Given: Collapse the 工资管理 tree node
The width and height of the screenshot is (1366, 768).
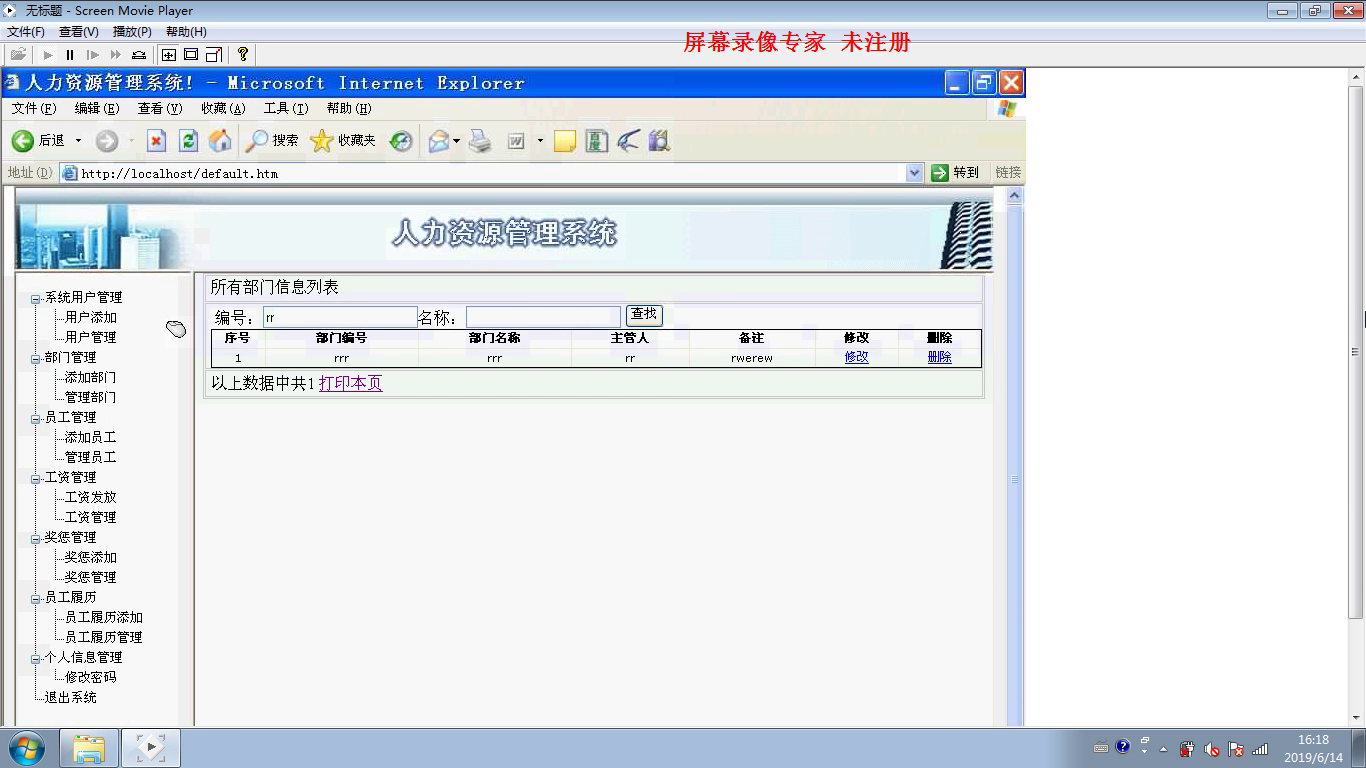Looking at the screenshot, I should pos(36,478).
